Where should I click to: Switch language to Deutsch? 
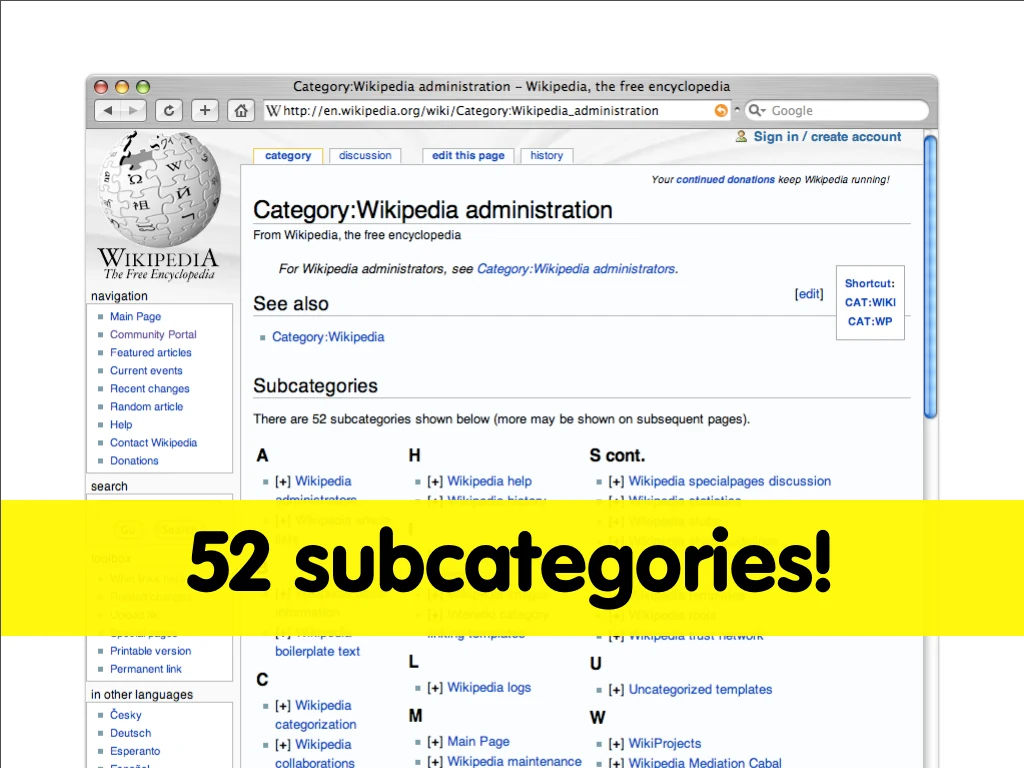130,733
